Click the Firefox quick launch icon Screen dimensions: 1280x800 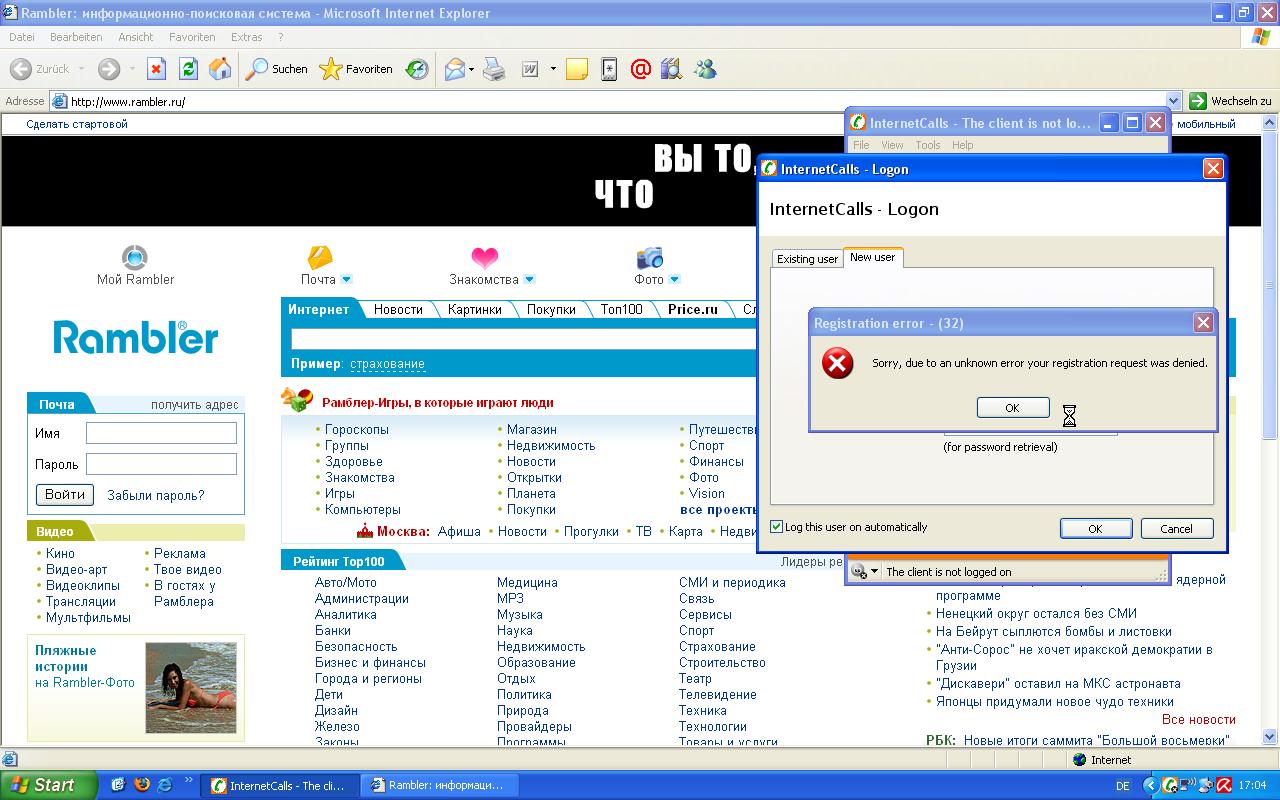click(x=142, y=785)
